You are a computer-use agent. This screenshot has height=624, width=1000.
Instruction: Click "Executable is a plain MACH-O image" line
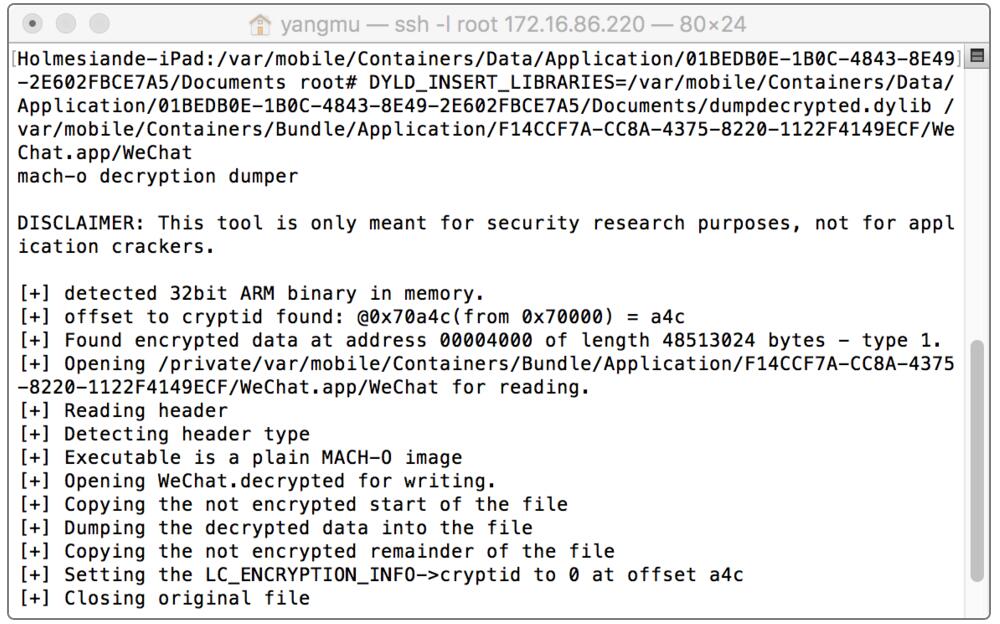(240, 457)
